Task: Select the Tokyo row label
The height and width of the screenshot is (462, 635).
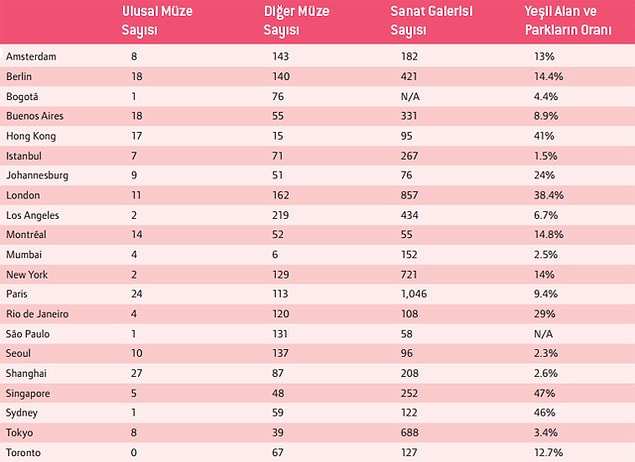Action: point(19,432)
